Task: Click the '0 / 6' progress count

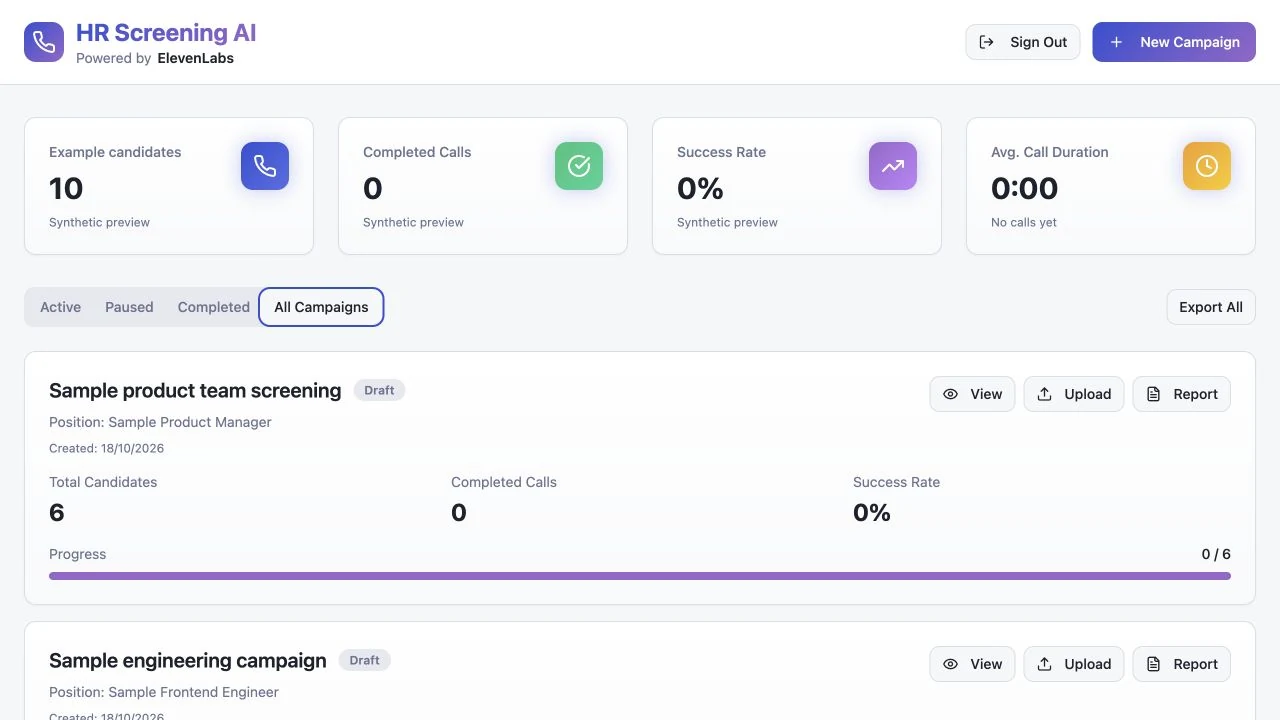Action: [1216, 554]
